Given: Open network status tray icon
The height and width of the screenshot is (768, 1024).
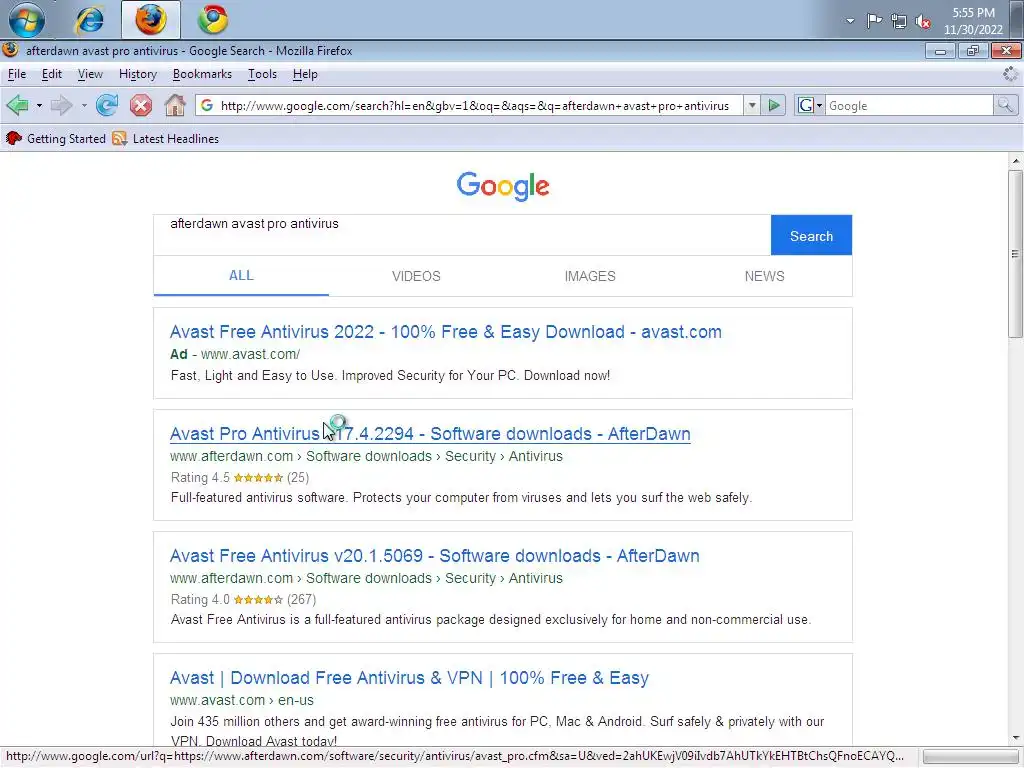Looking at the screenshot, I should click(x=899, y=22).
